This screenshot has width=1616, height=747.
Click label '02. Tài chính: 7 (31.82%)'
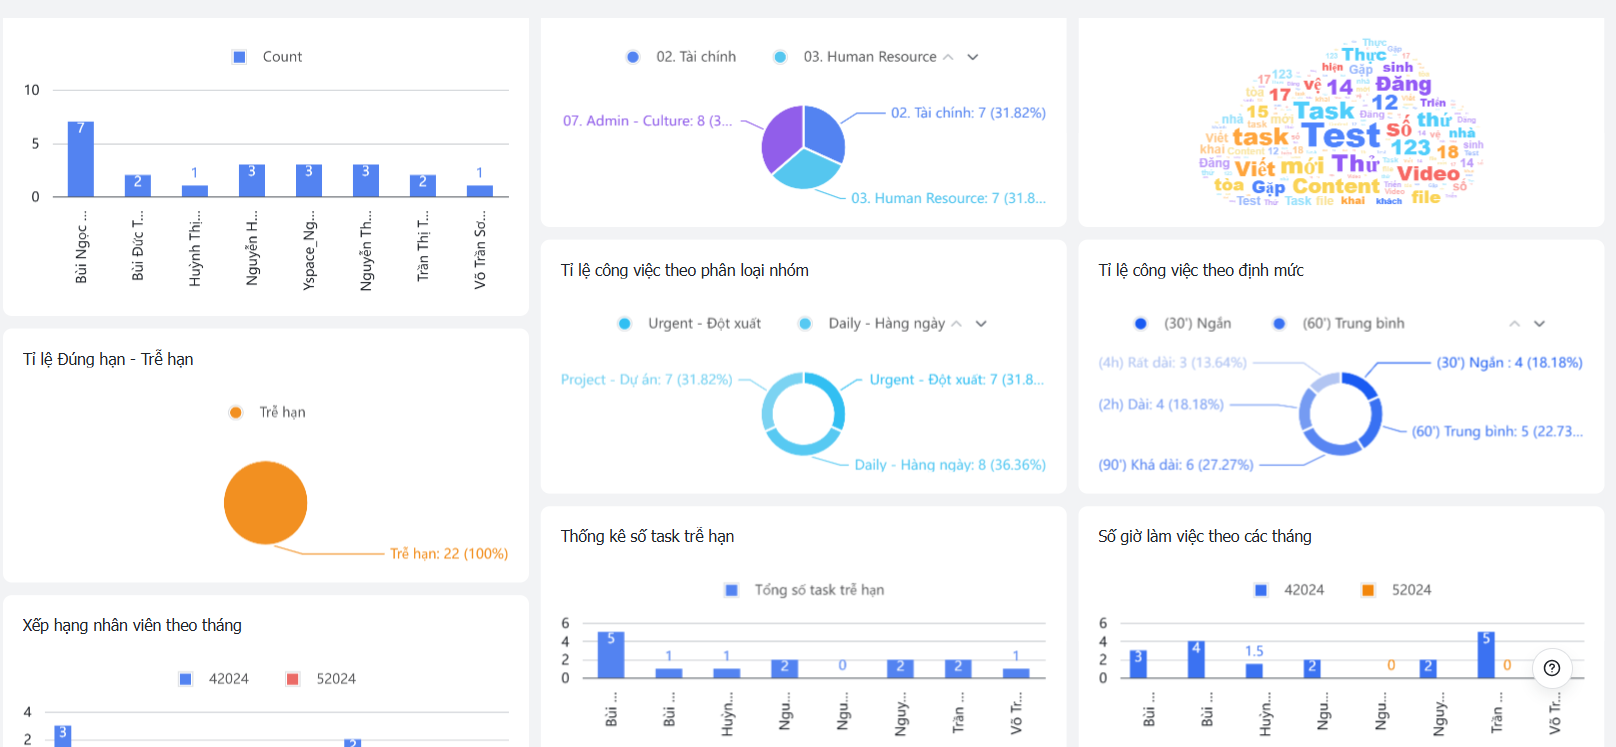pyautogui.click(x=968, y=113)
